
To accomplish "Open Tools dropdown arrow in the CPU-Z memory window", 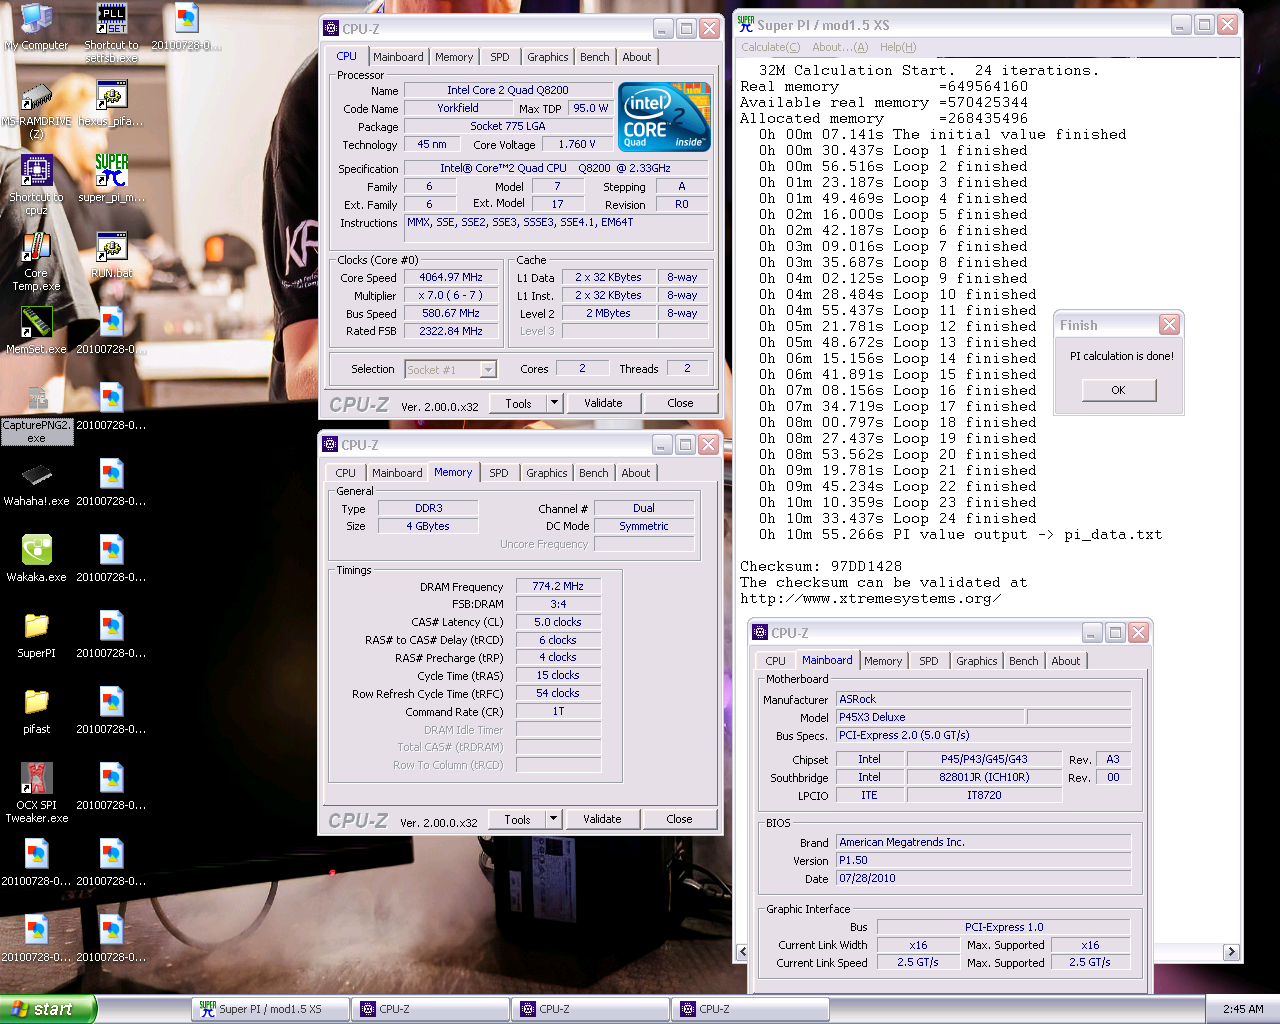I will [x=554, y=819].
